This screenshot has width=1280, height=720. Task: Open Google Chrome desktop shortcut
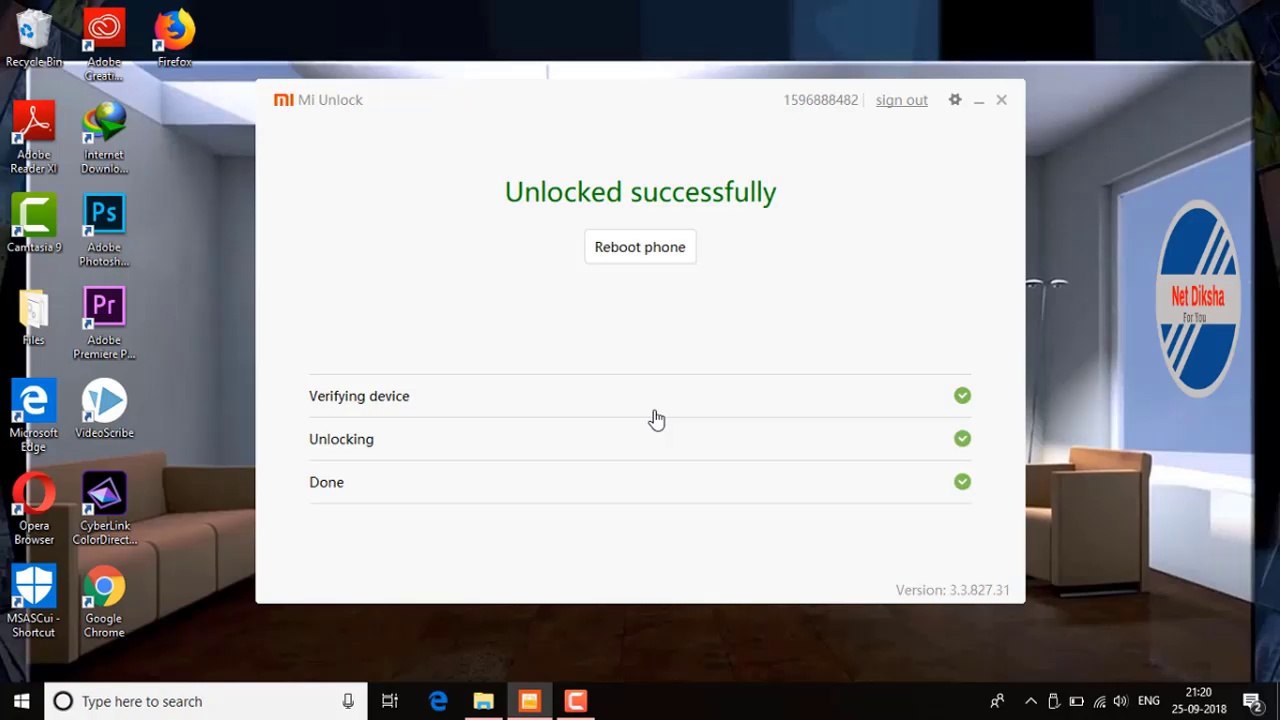[x=104, y=603]
